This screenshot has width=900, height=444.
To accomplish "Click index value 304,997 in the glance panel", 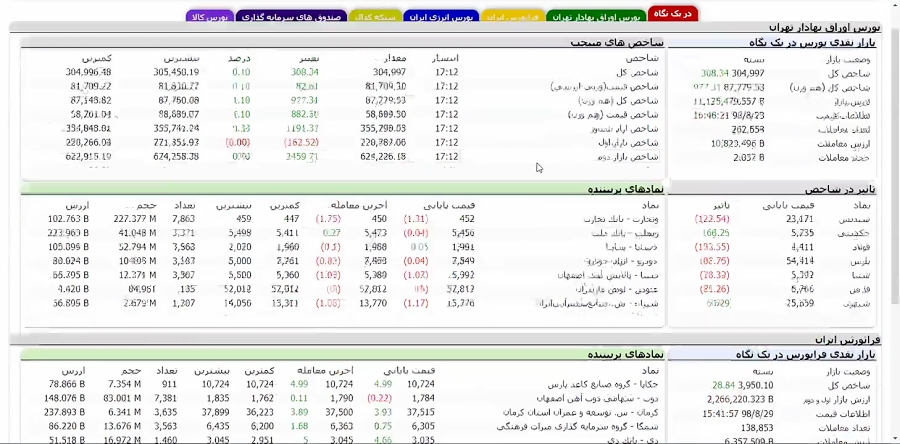I will pos(748,73).
